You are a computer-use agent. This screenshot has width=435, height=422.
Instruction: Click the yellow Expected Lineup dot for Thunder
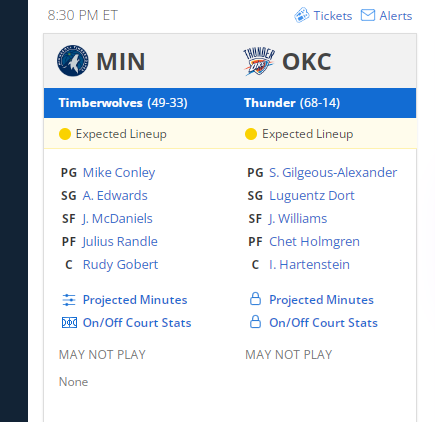pyautogui.click(x=251, y=134)
